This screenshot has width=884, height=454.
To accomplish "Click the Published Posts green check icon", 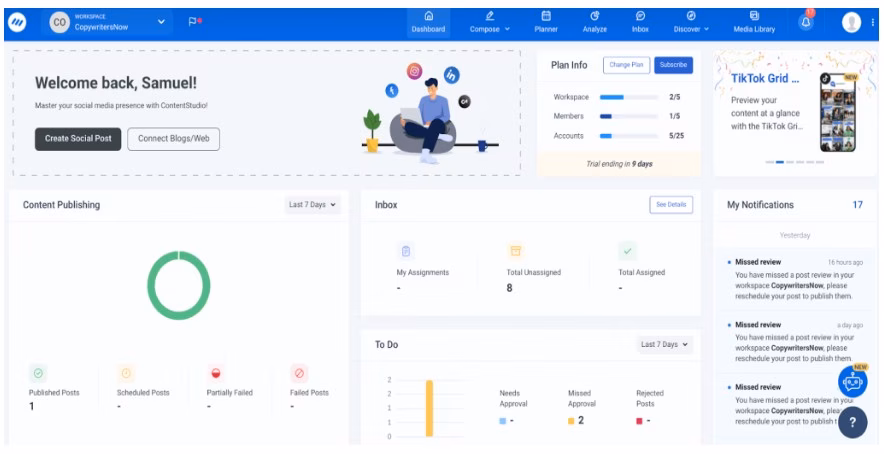I will [38, 373].
